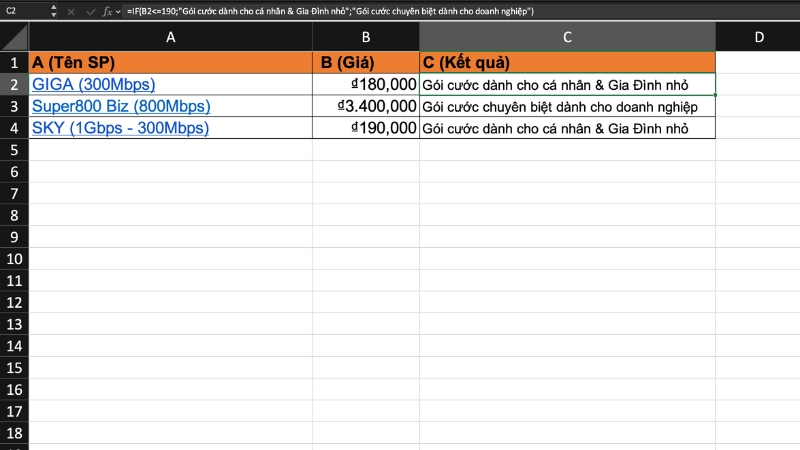Select row 2 header
This screenshot has height=450, width=800.
click(14, 84)
